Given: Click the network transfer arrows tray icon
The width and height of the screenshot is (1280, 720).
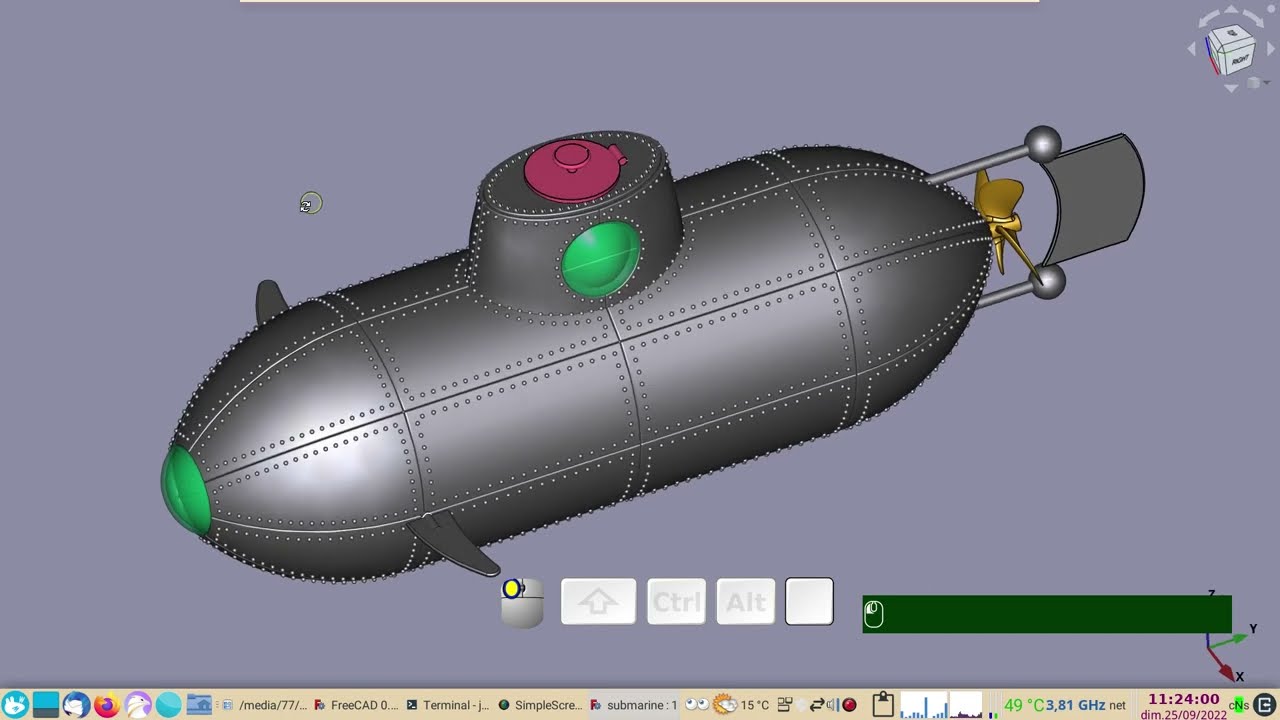Looking at the screenshot, I should click(x=816, y=705).
